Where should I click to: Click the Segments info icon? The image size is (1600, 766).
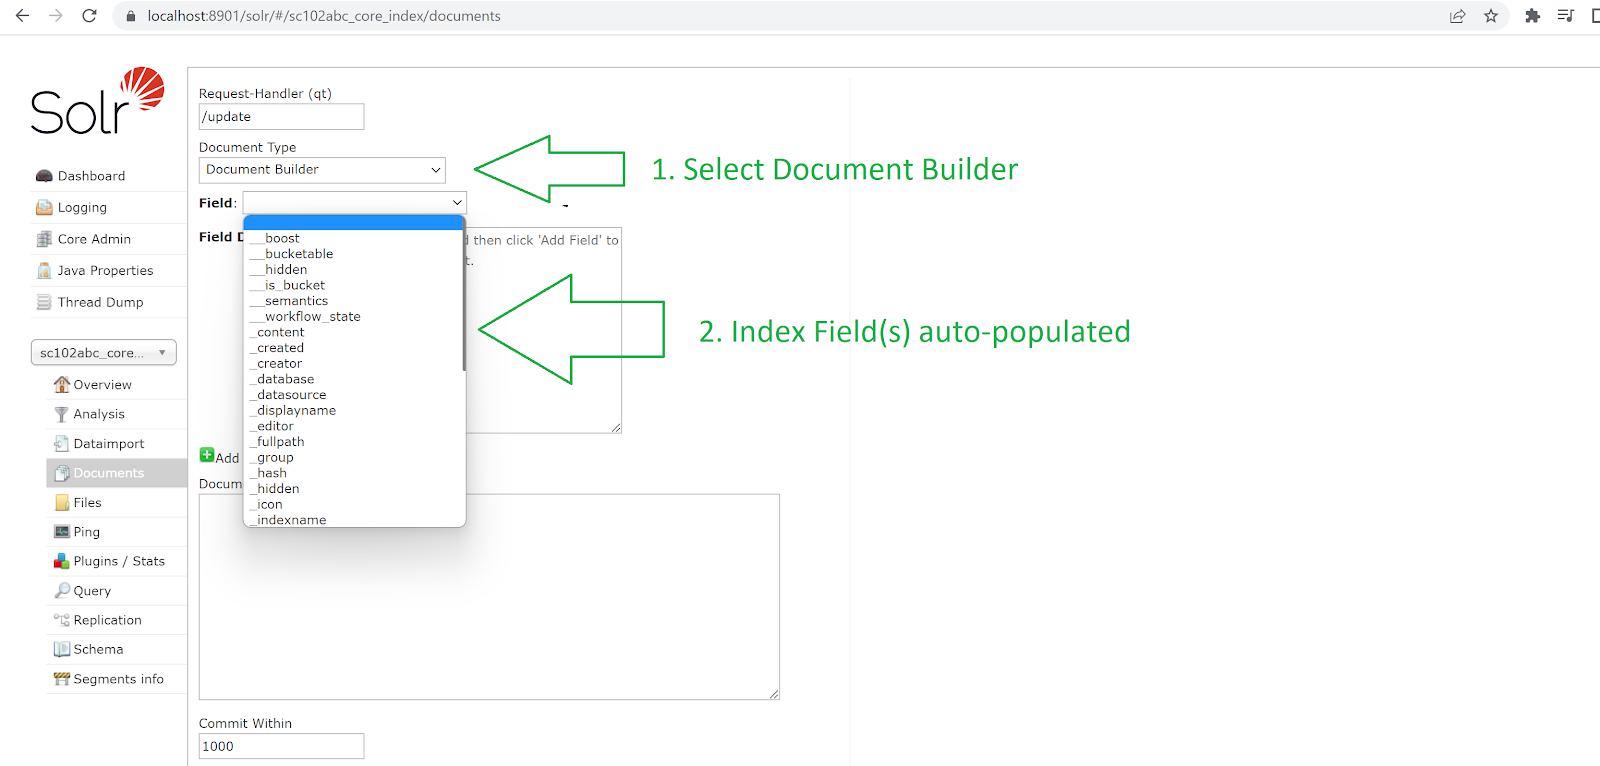[62, 679]
